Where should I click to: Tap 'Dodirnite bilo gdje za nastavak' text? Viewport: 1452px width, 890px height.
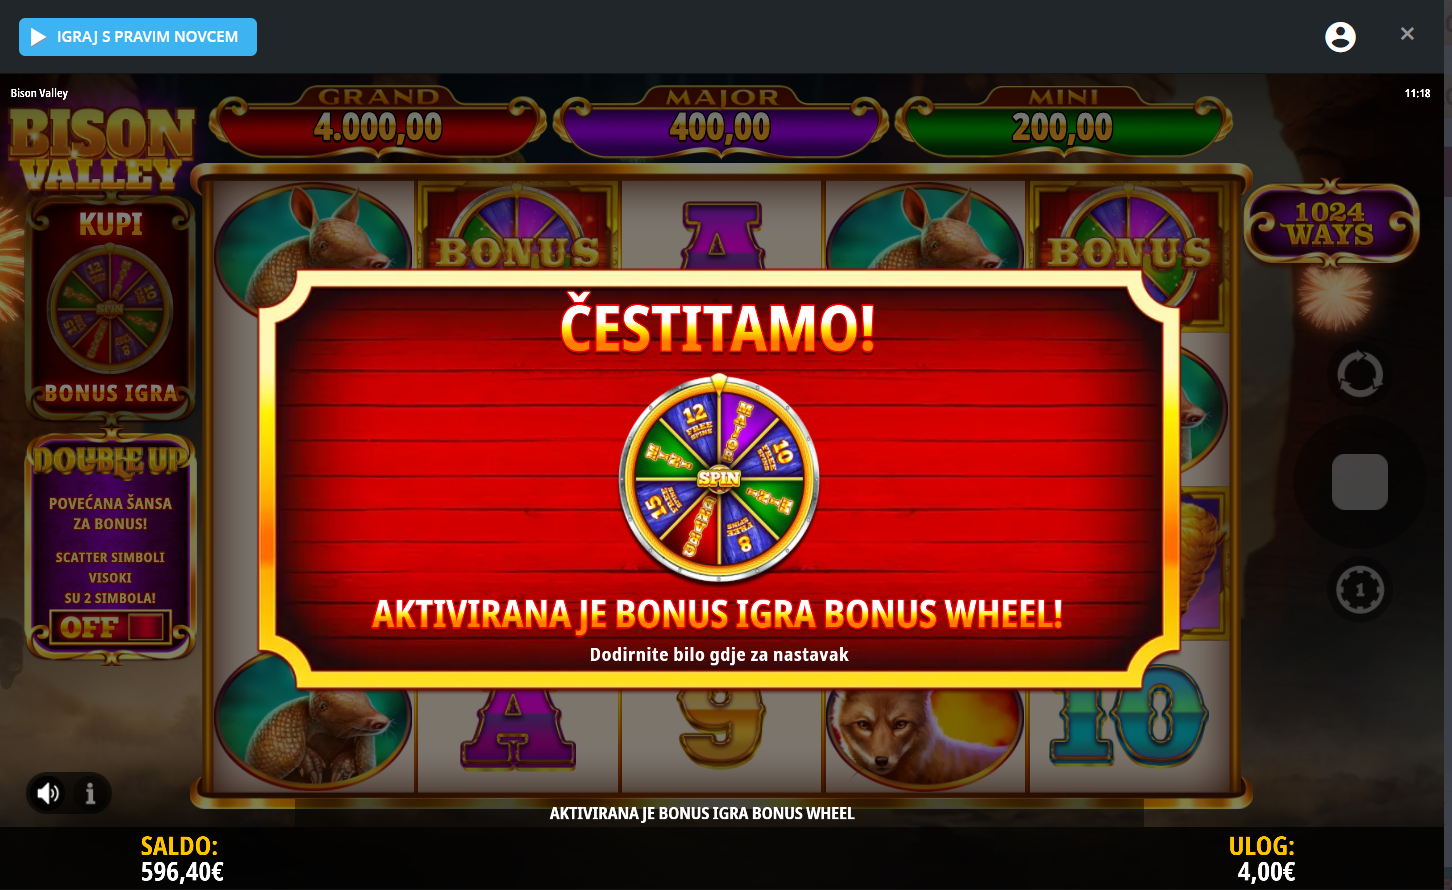point(719,655)
